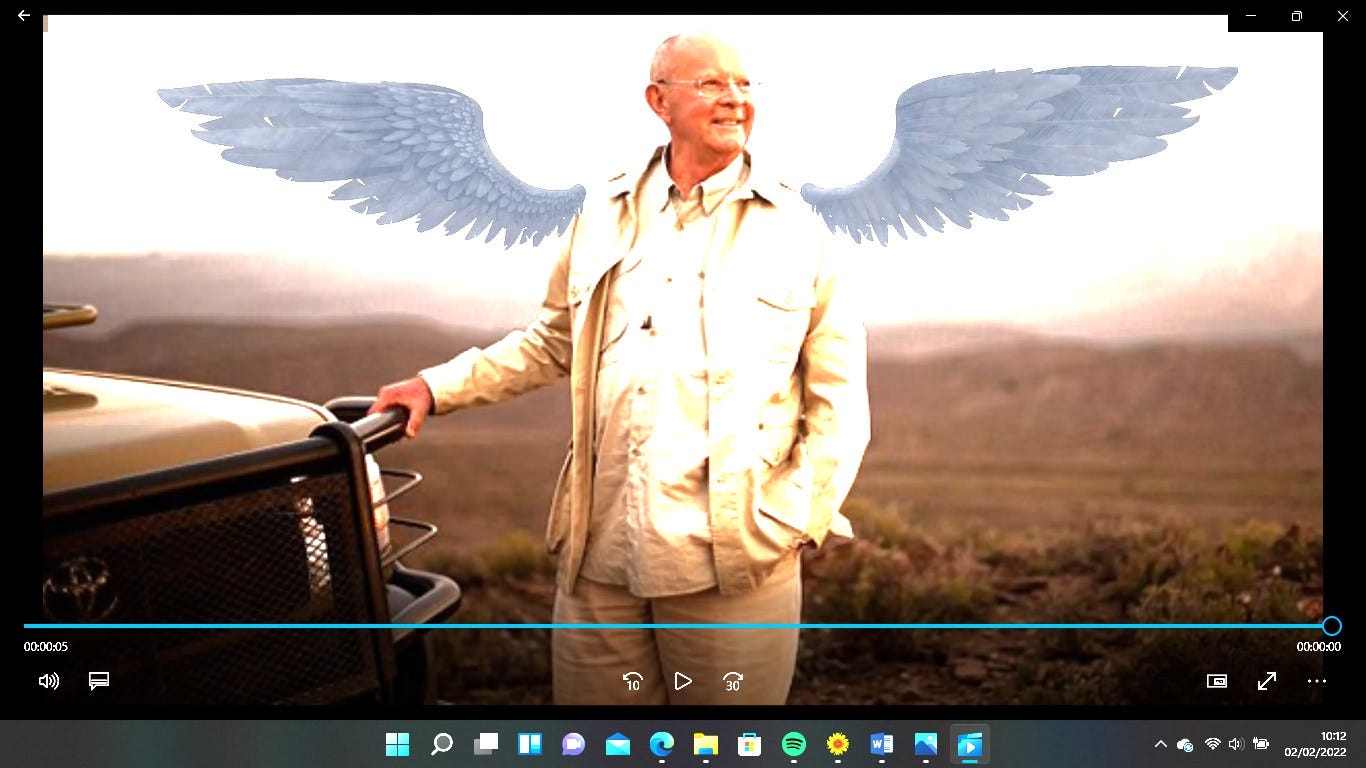Open Teams Chat from taskbar
1366x768 pixels.
(574, 744)
